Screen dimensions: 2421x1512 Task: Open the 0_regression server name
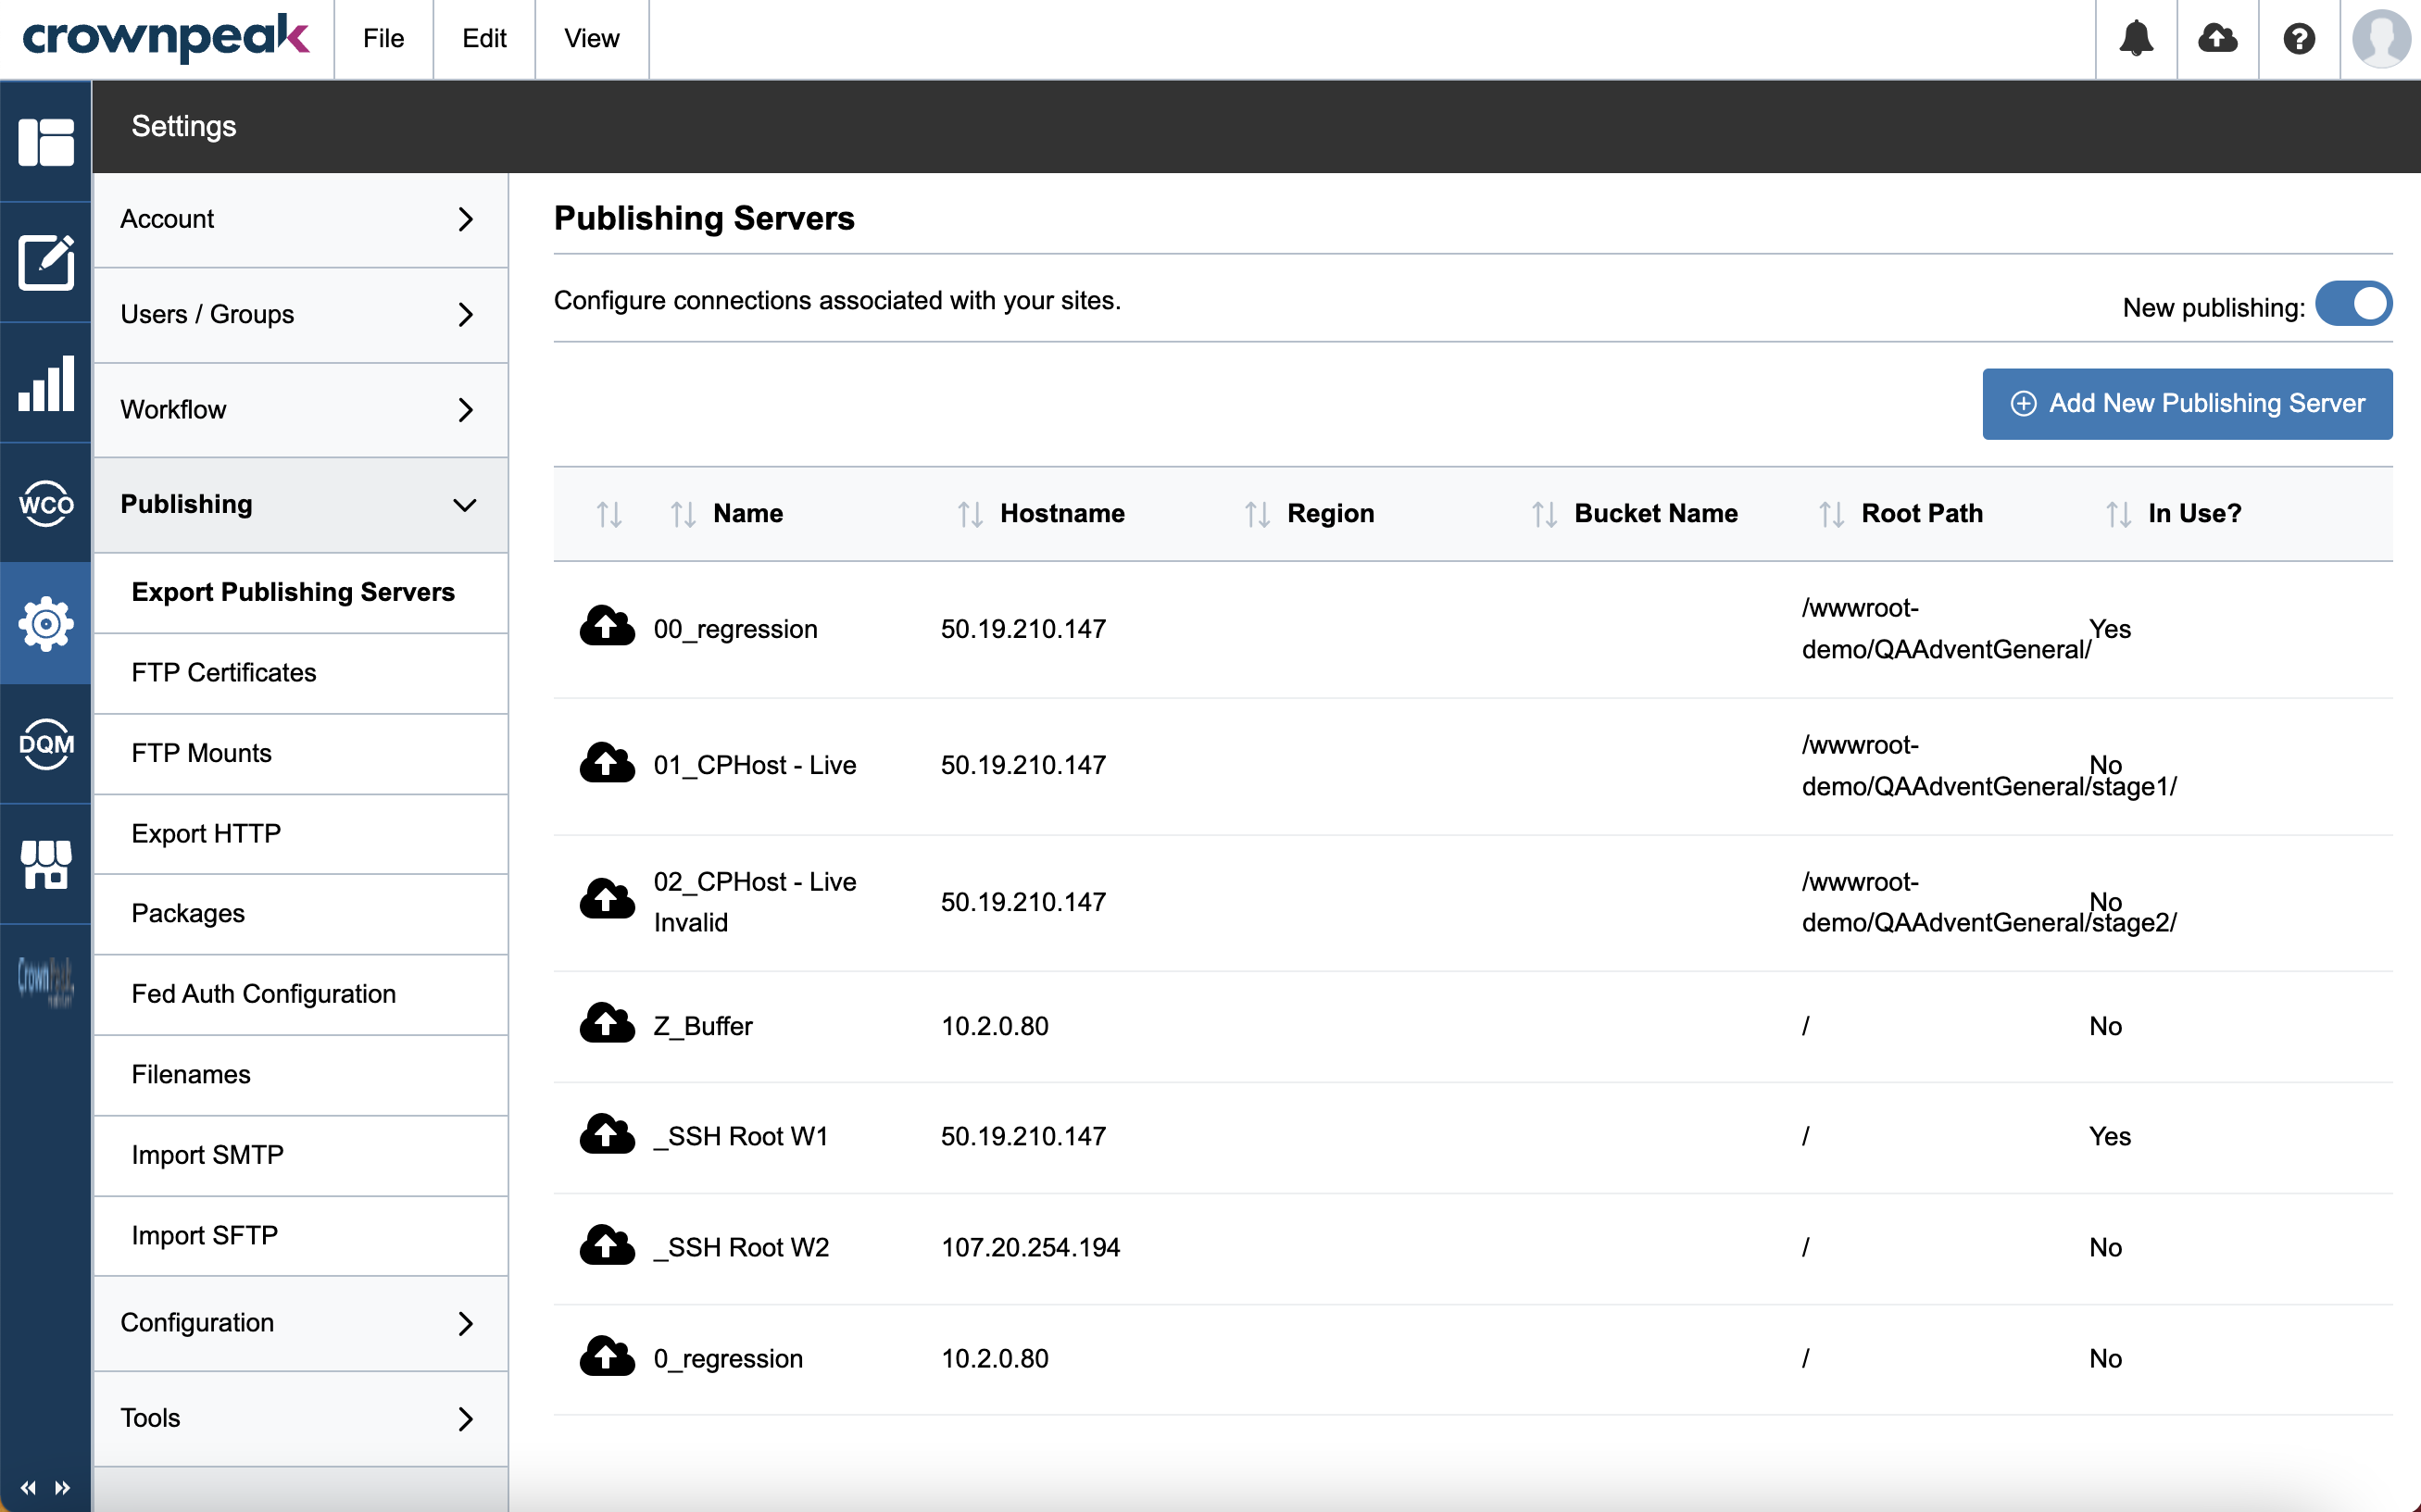(728, 1358)
